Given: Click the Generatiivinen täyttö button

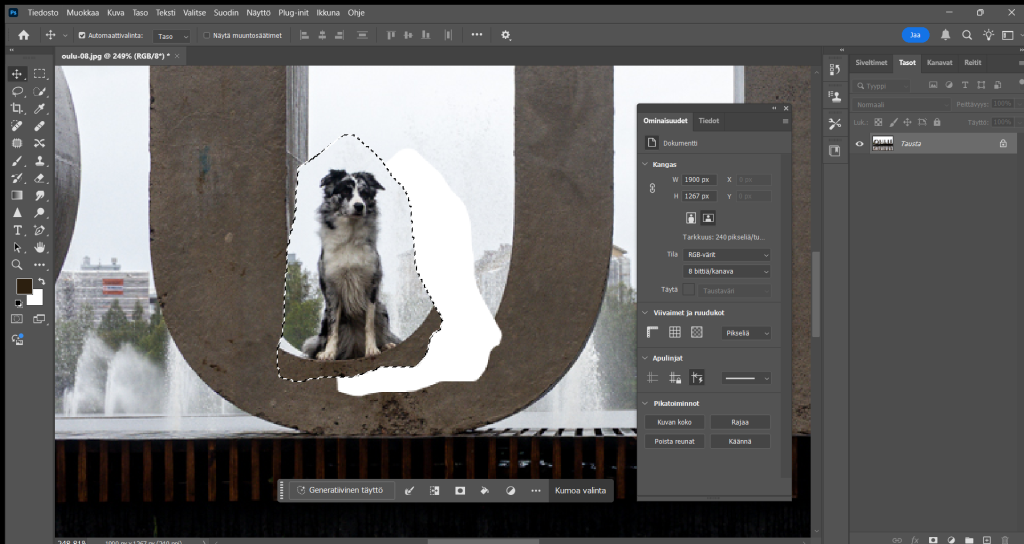Looking at the screenshot, I should point(340,491).
